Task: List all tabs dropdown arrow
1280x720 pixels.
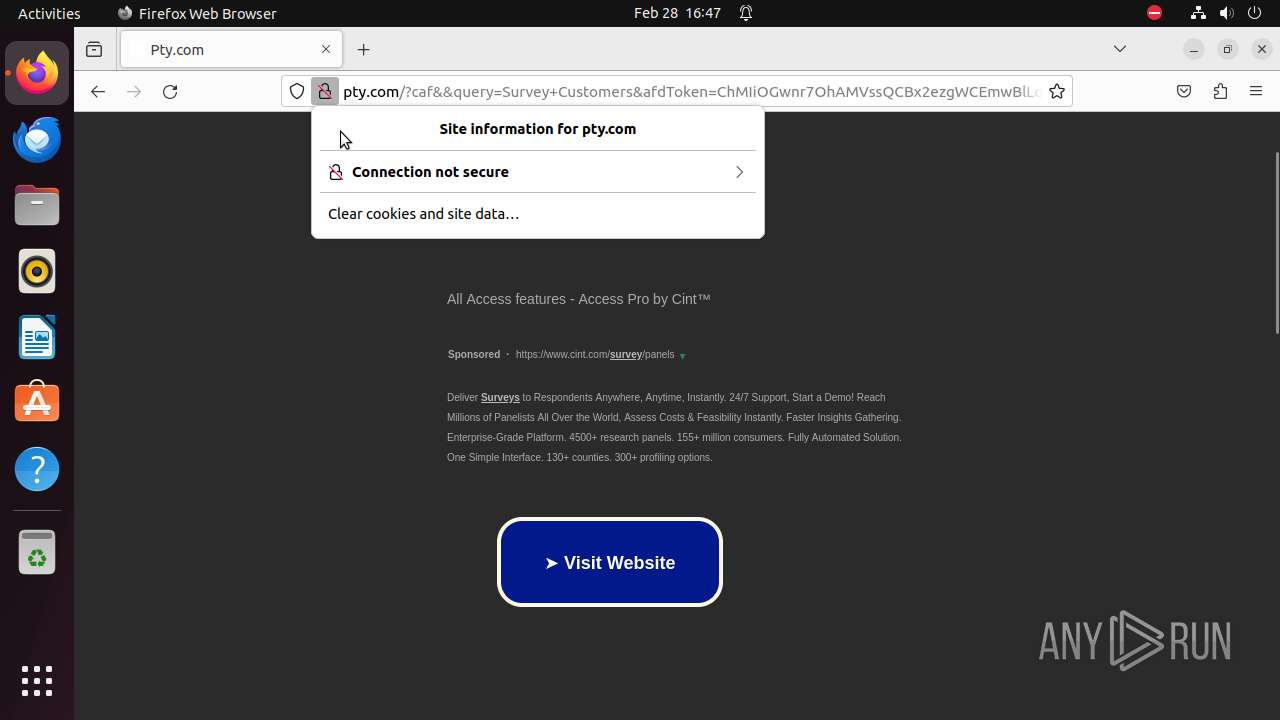Action: tap(1120, 49)
